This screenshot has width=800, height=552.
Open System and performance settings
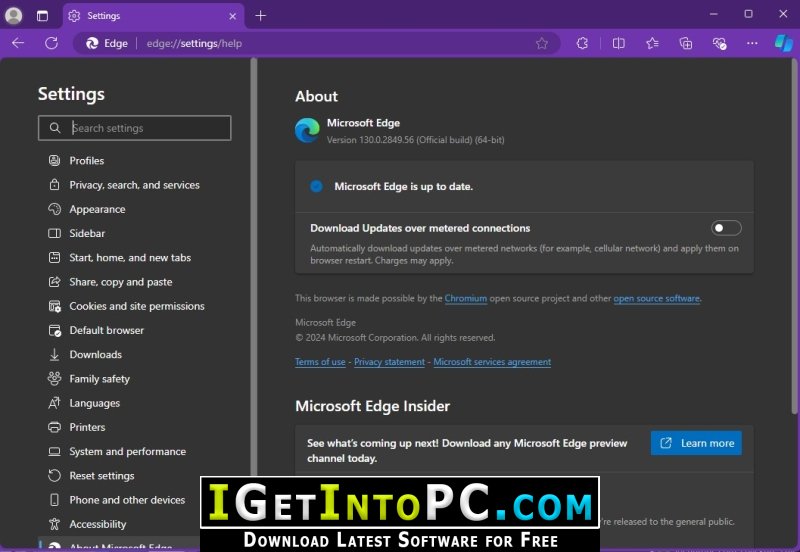click(x=129, y=452)
